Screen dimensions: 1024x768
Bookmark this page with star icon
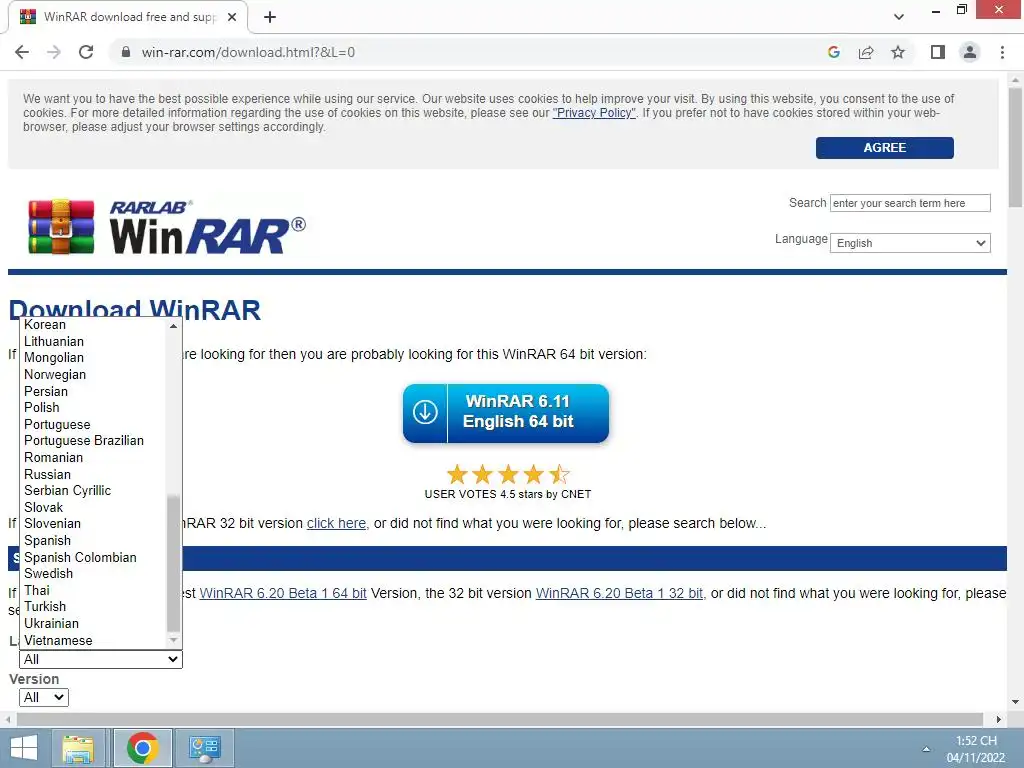[898, 52]
